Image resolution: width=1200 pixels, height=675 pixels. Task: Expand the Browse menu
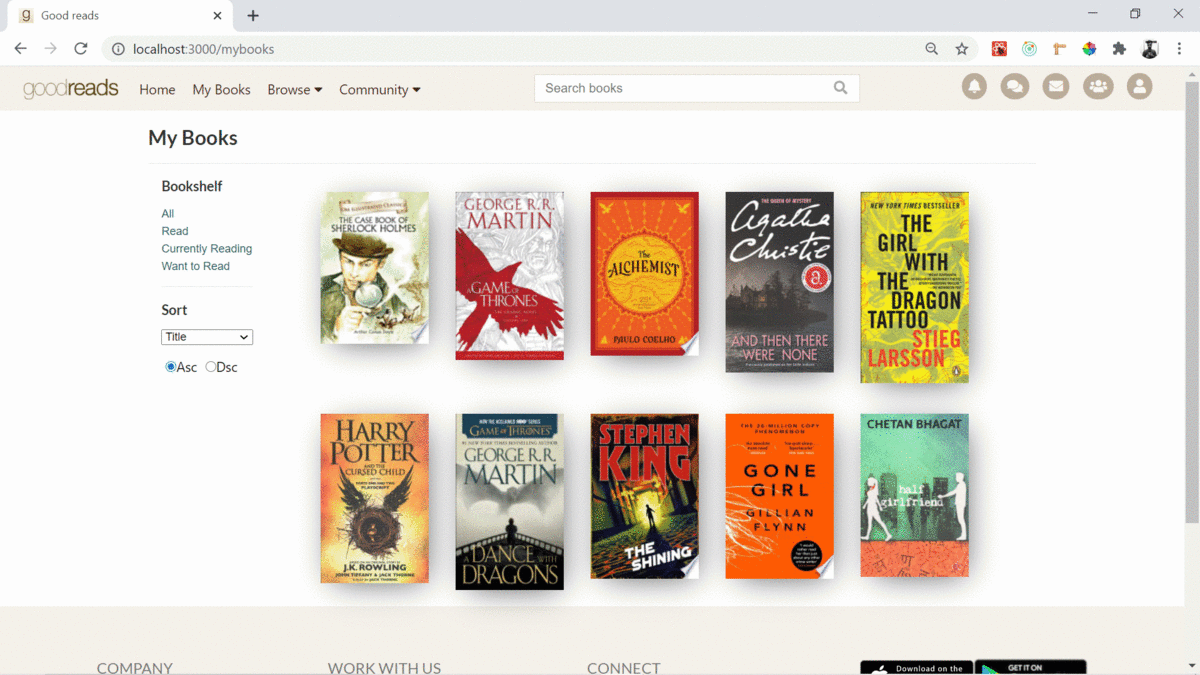[295, 89]
